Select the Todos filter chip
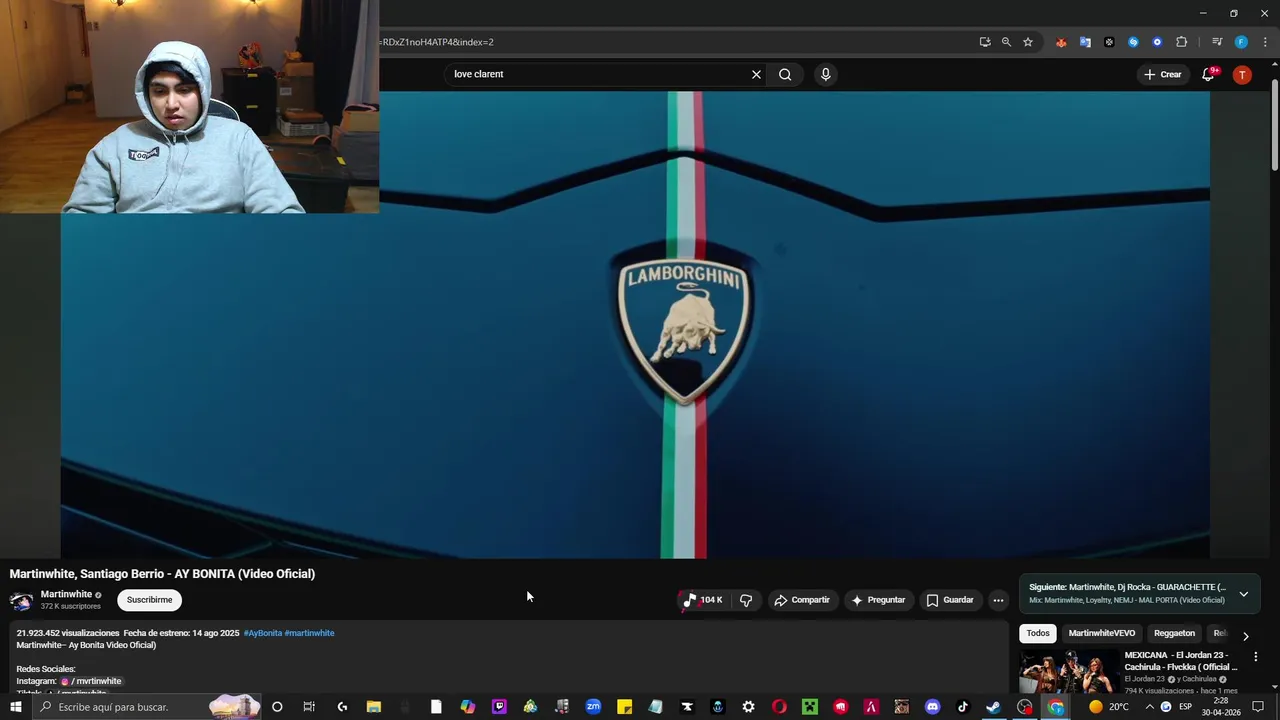 1038,633
